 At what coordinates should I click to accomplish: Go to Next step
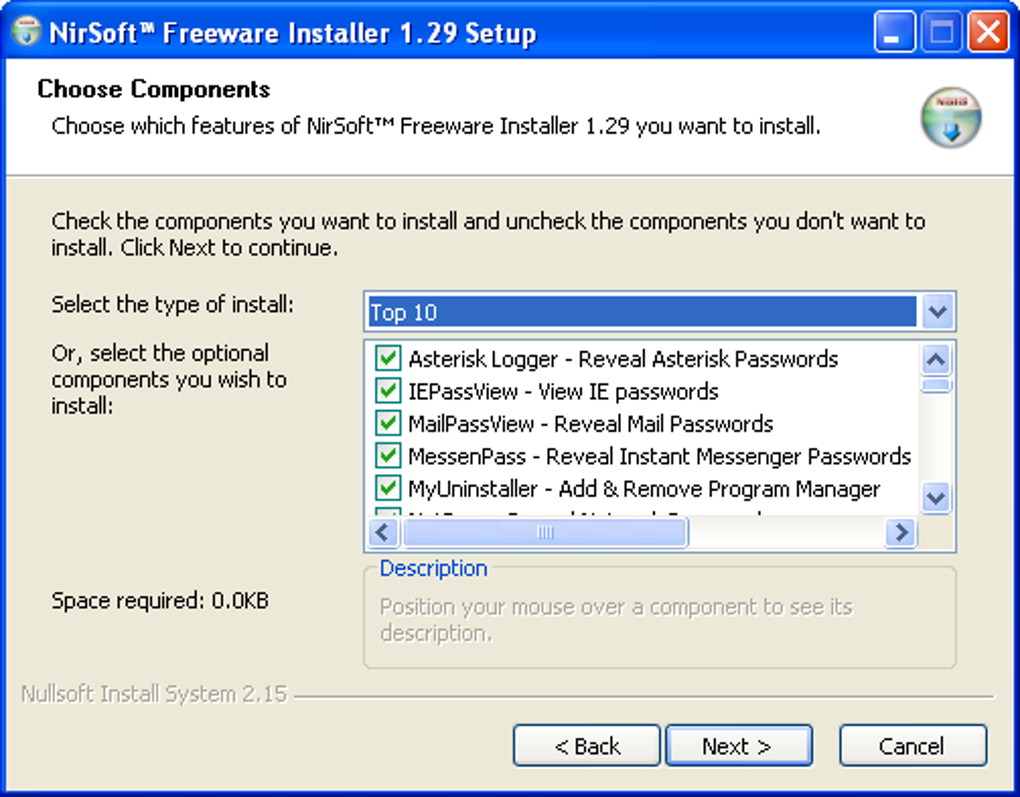[739, 746]
